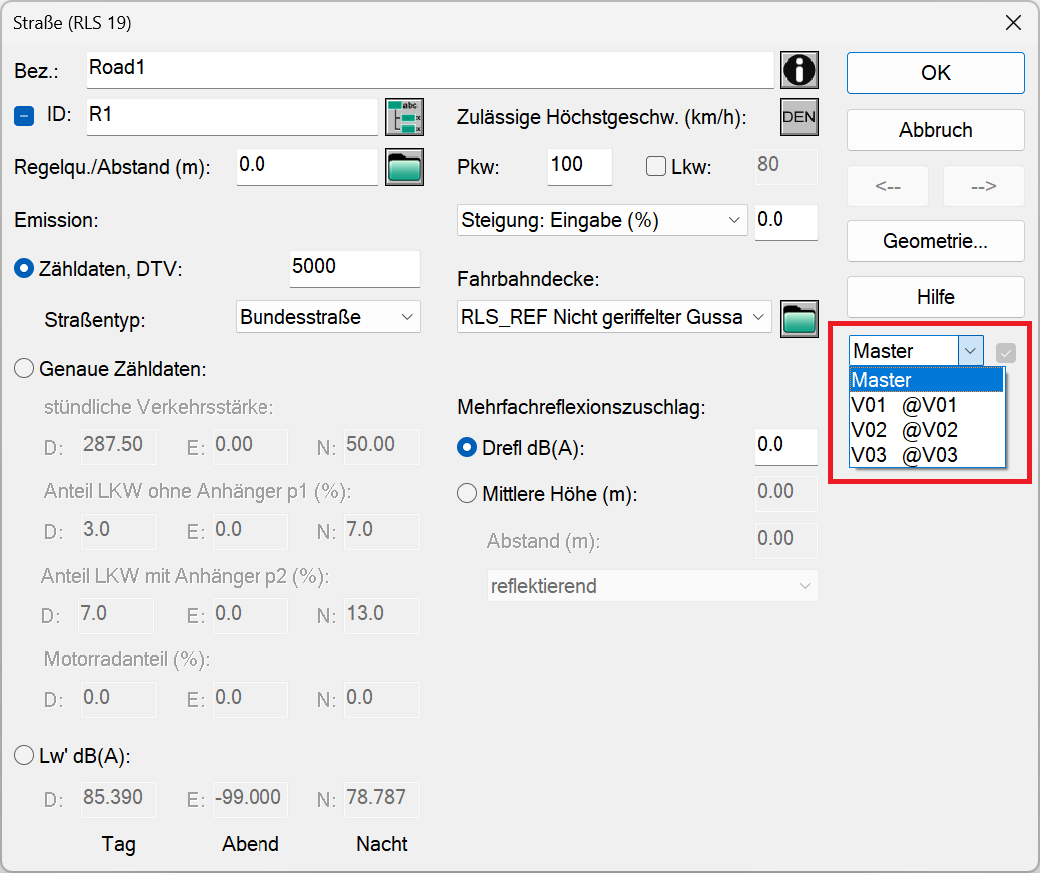Image resolution: width=1040 pixels, height=873 pixels.
Task: Open Fahrbahndecke RLS_REF dropdown
Action: point(614,317)
